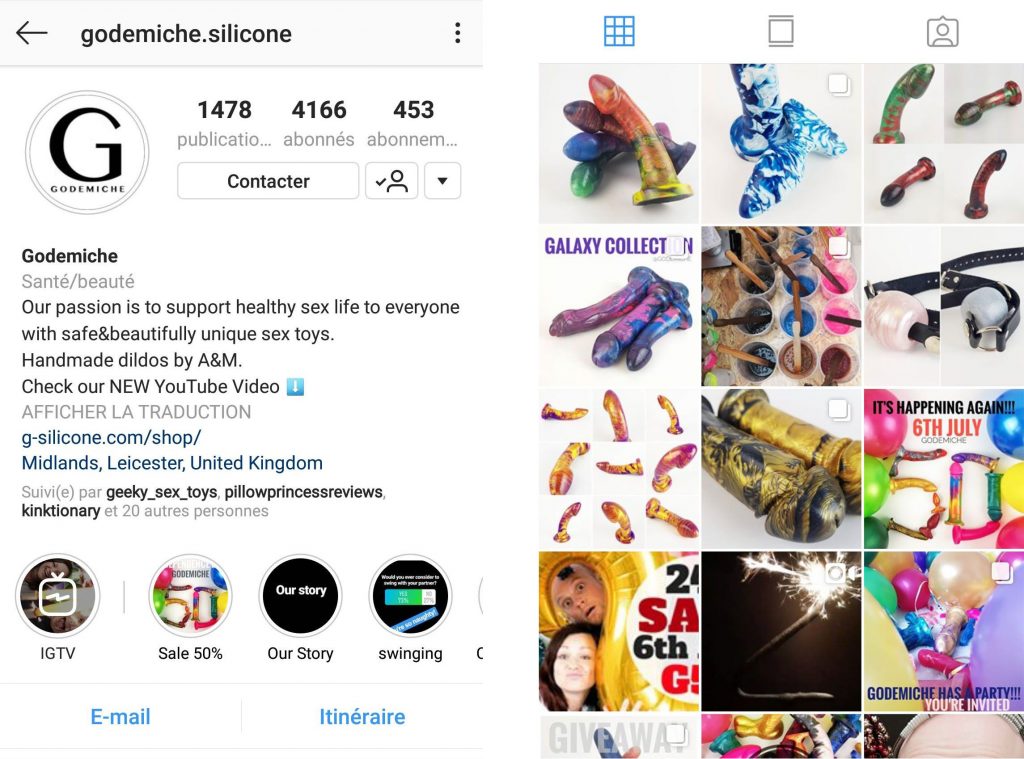Go back using the arrow icon
Viewport: 1024px width, 759px height.
click(x=31, y=33)
